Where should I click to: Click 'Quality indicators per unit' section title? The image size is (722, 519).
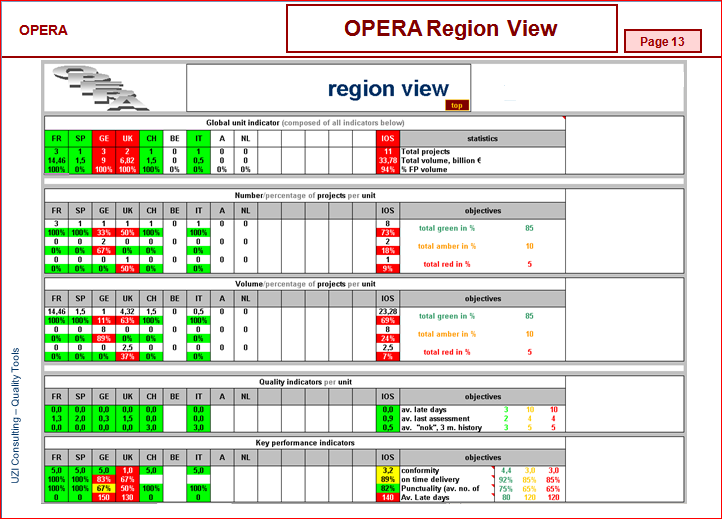click(304, 381)
